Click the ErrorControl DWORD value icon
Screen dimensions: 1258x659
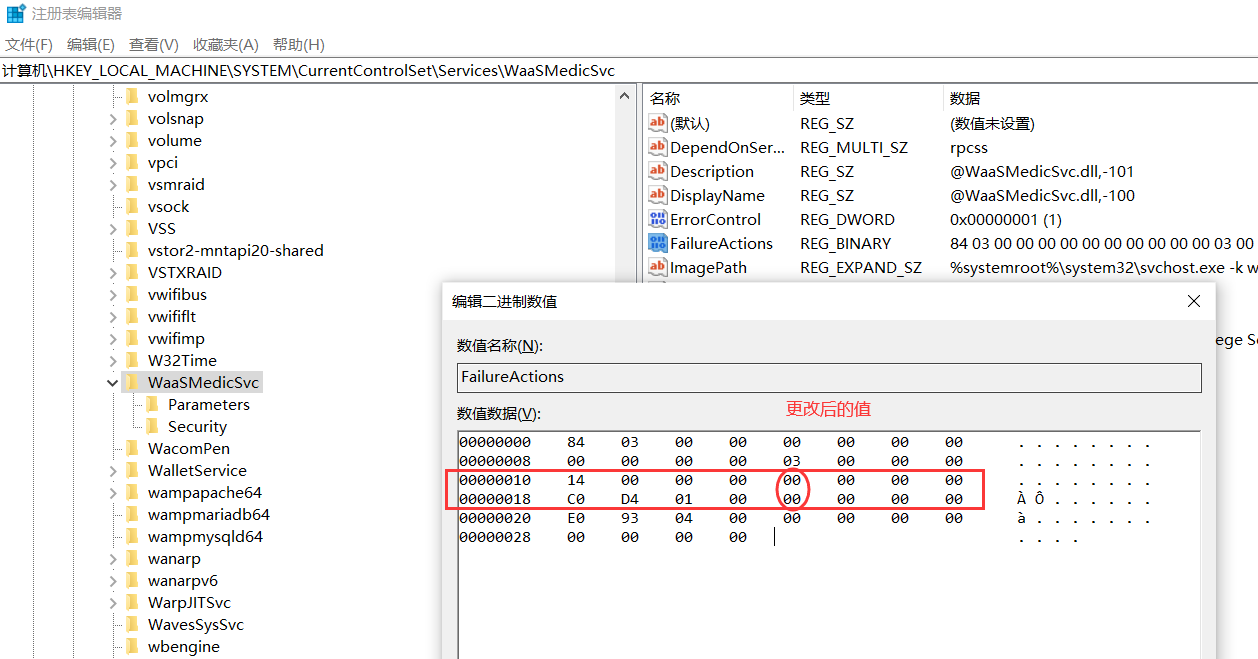click(x=657, y=219)
